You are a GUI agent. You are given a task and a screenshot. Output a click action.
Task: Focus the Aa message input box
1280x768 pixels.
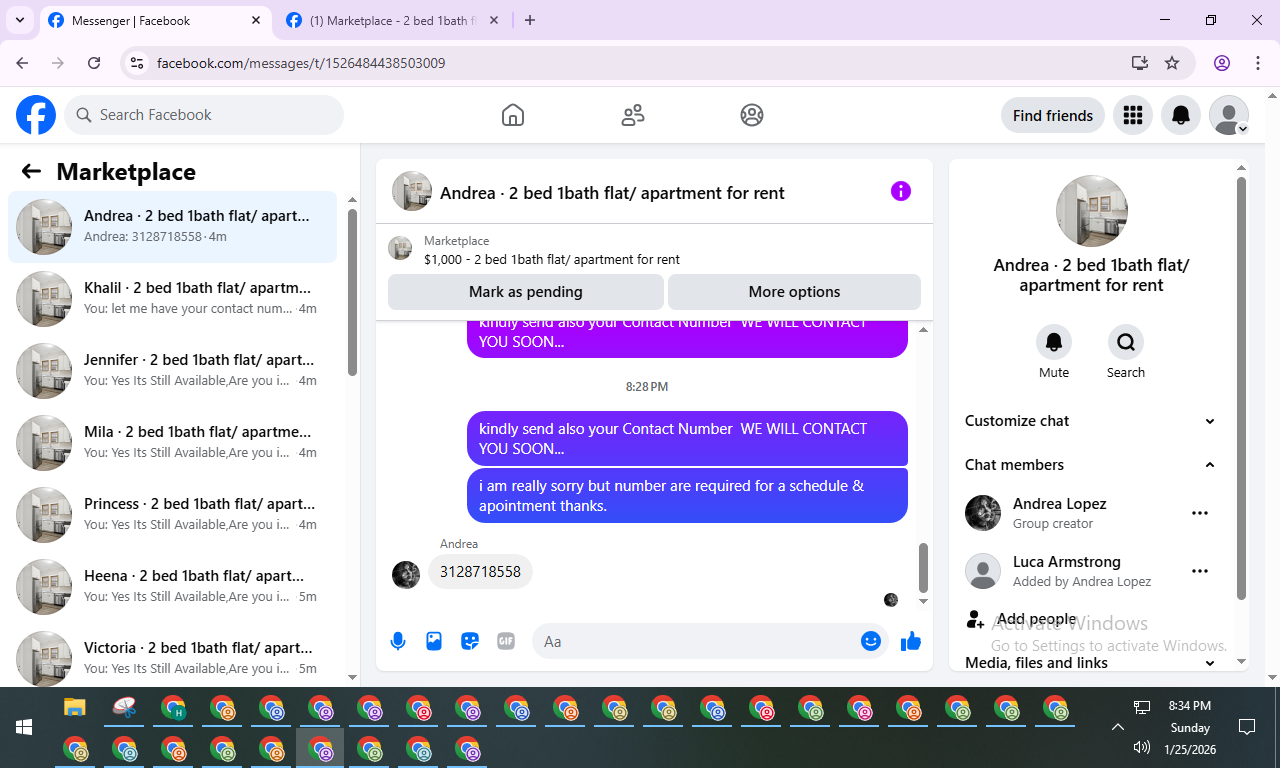pos(710,641)
